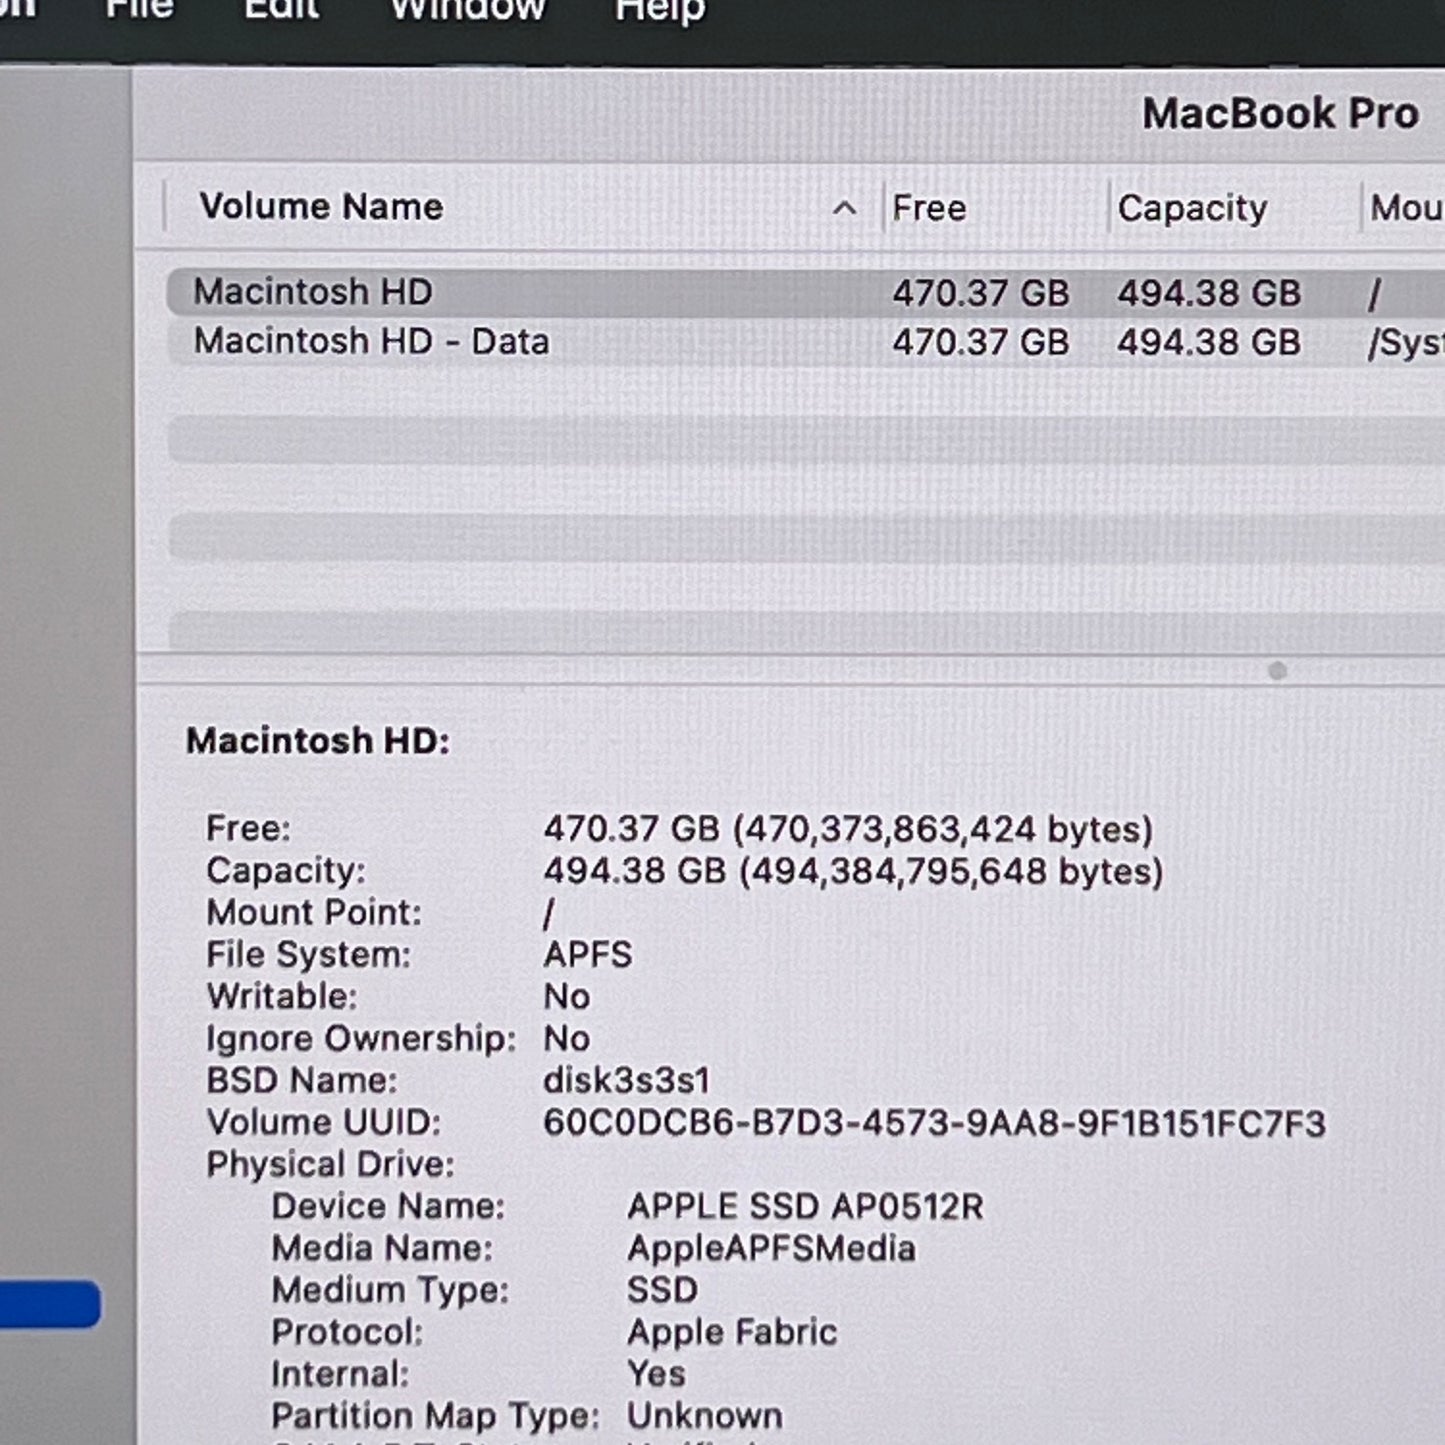Viewport: 1445px width, 1445px height.
Task: Click the Device Name APPLE SSD AP0512R
Action: pyautogui.click(x=805, y=1207)
